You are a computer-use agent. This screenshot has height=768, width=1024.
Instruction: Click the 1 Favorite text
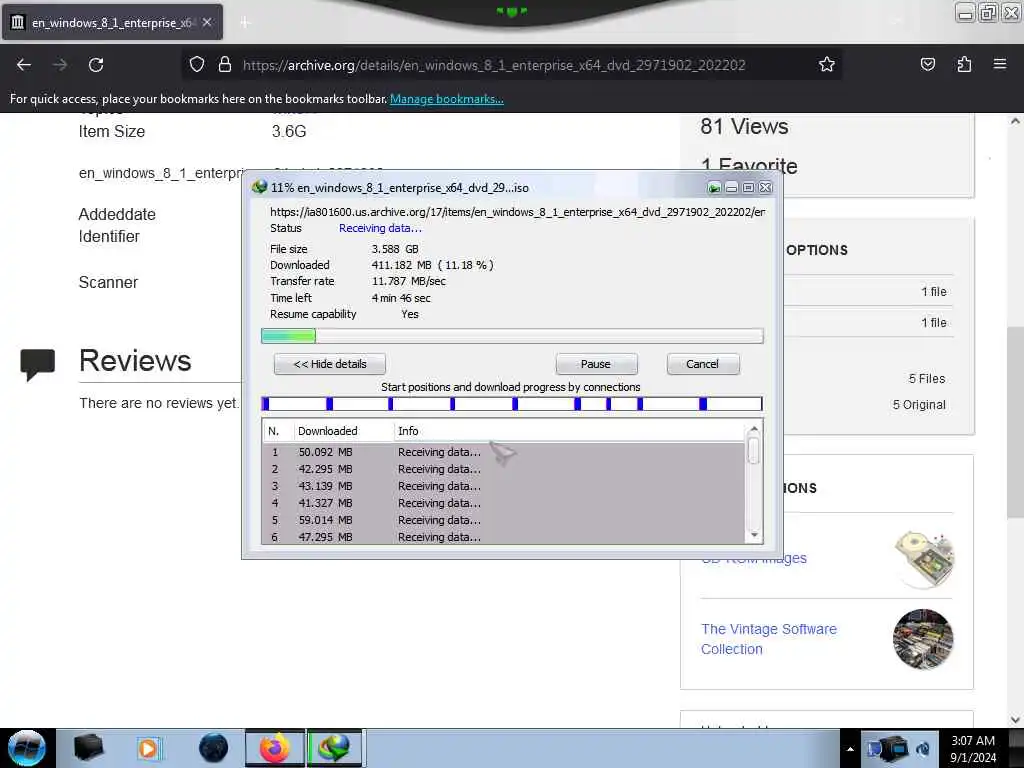click(x=749, y=166)
